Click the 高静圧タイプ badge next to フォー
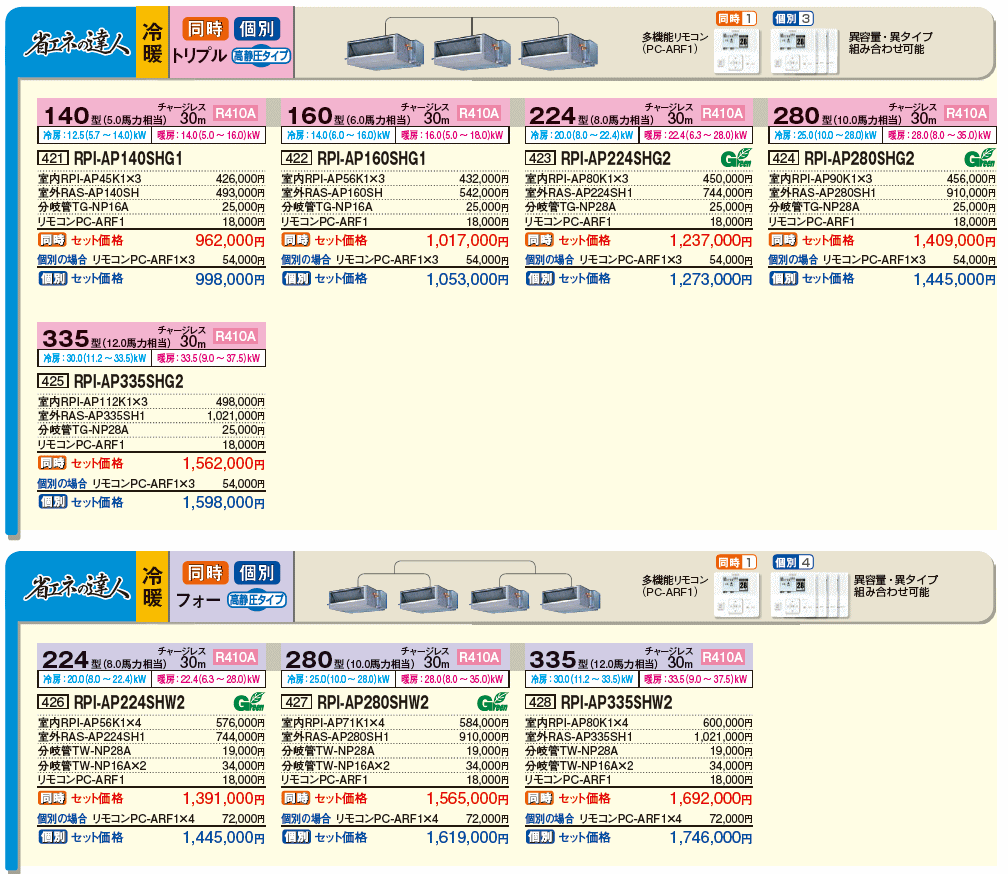This screenshot has width=1008, height=874. [x=257, y=600]
